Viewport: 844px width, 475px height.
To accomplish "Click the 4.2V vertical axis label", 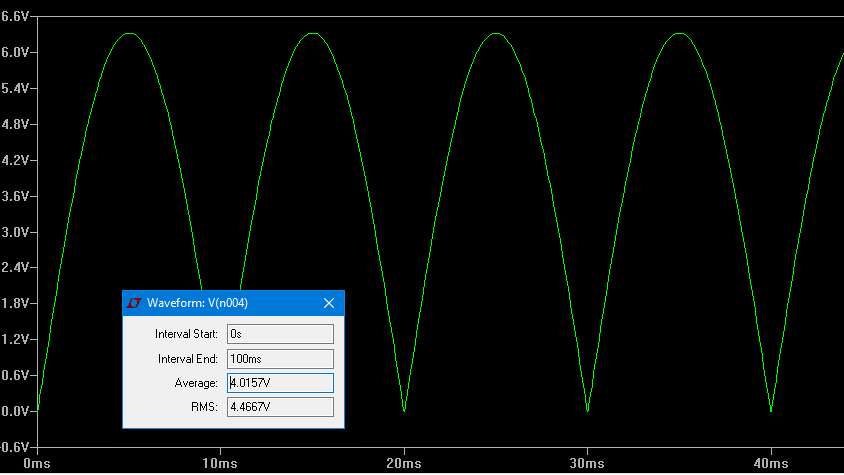I will point(15,160).
